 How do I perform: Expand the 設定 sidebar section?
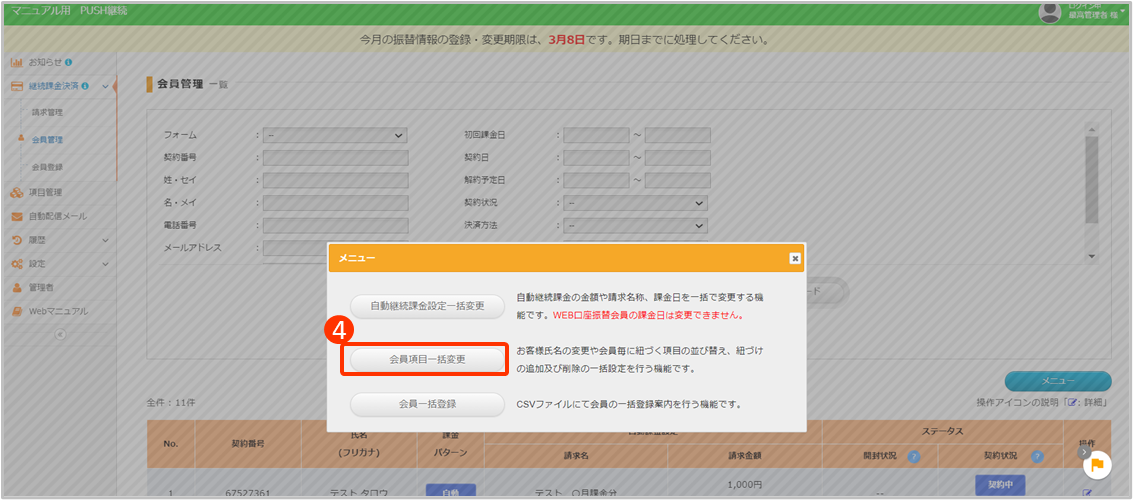point(105,264)
